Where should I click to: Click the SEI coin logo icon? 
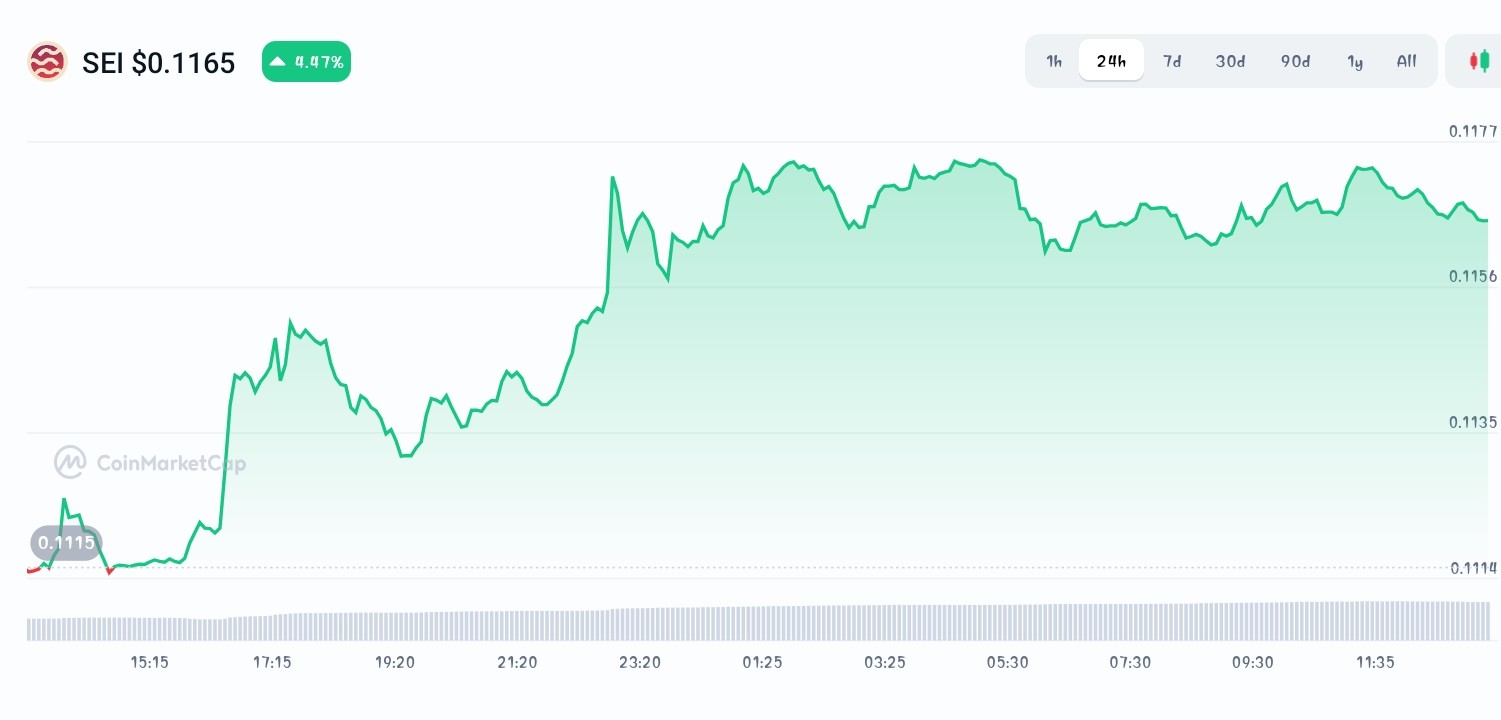coord(46,62)
